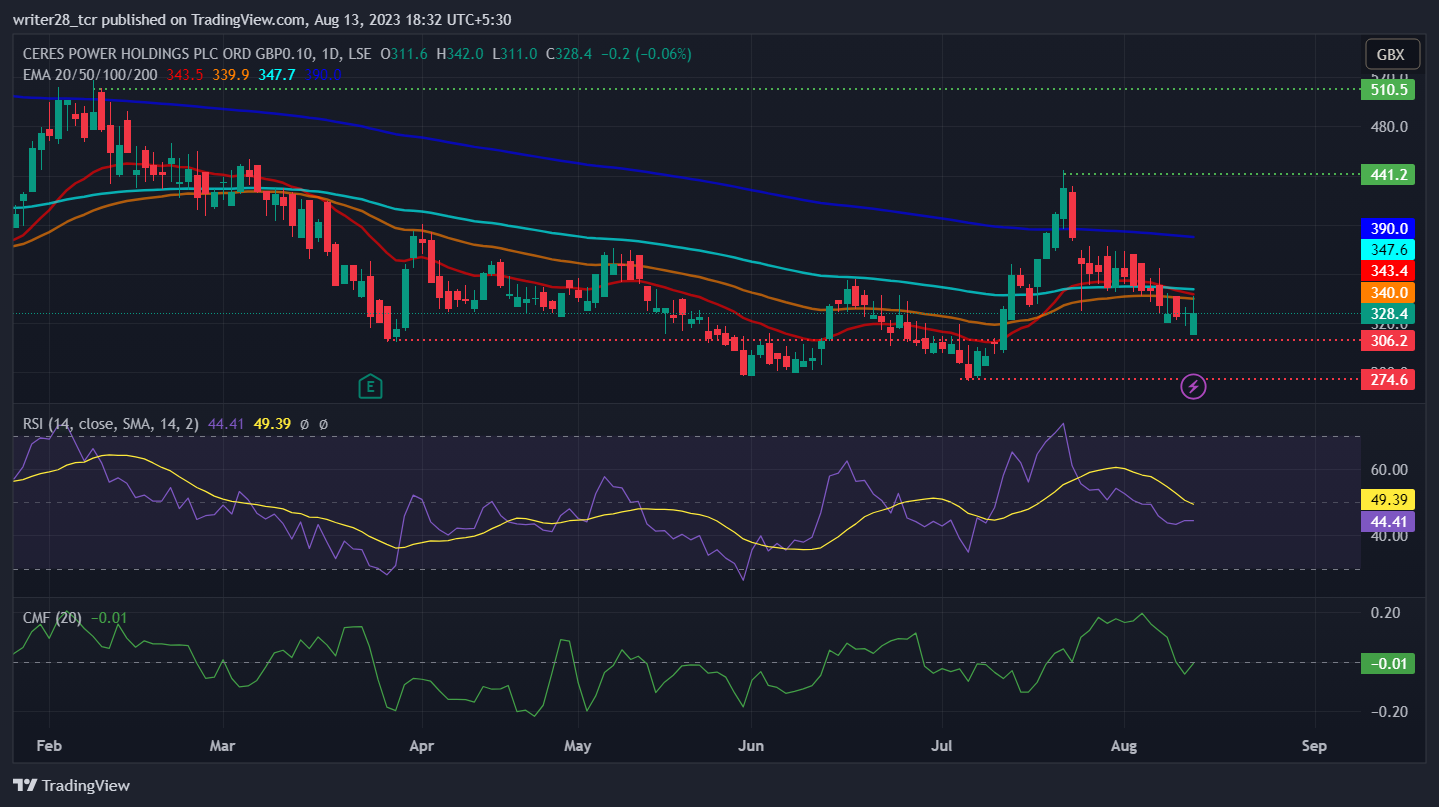Click the red 274.6 support level label

pyautogui.click(x=1387, y=380)
